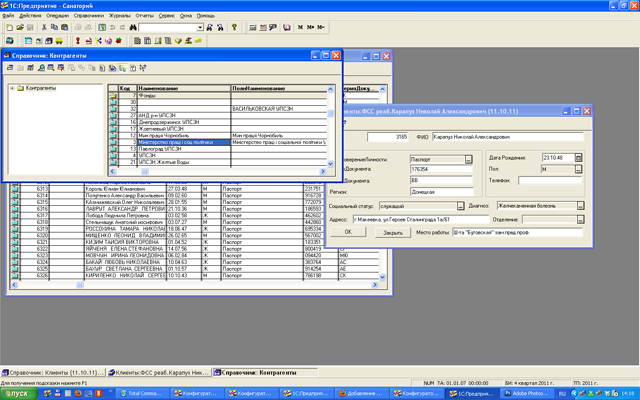Select client row 6326 КИРИЛЕНКО НИКОЛАЙ

[x=195, y=276]
